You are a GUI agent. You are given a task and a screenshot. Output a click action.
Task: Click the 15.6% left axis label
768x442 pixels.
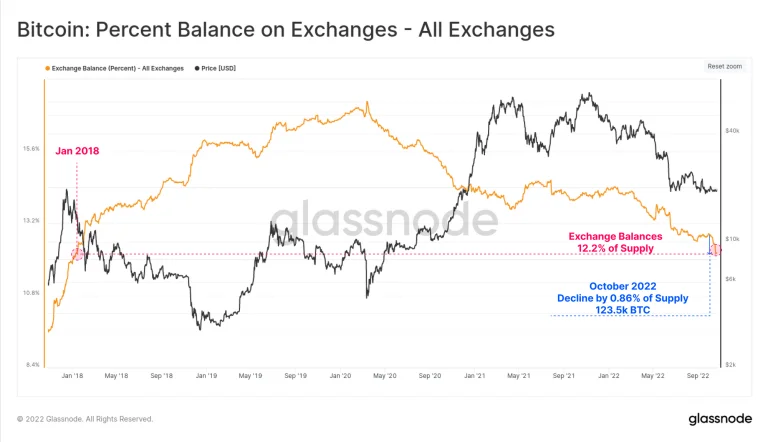pos(30,149)
